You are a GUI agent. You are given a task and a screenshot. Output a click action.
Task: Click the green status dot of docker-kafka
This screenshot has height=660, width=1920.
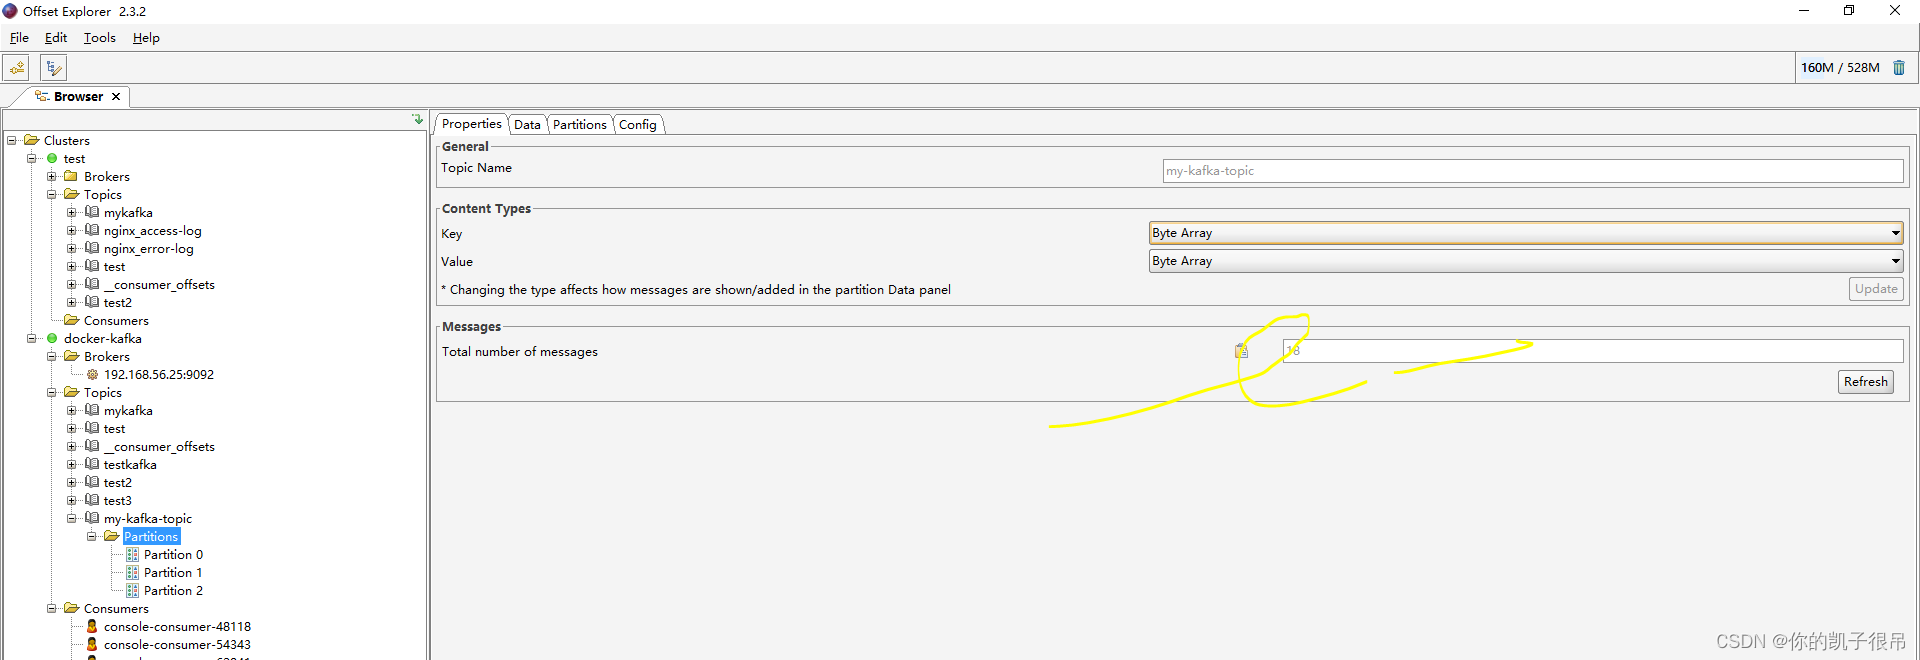click(x=52, y=338)
